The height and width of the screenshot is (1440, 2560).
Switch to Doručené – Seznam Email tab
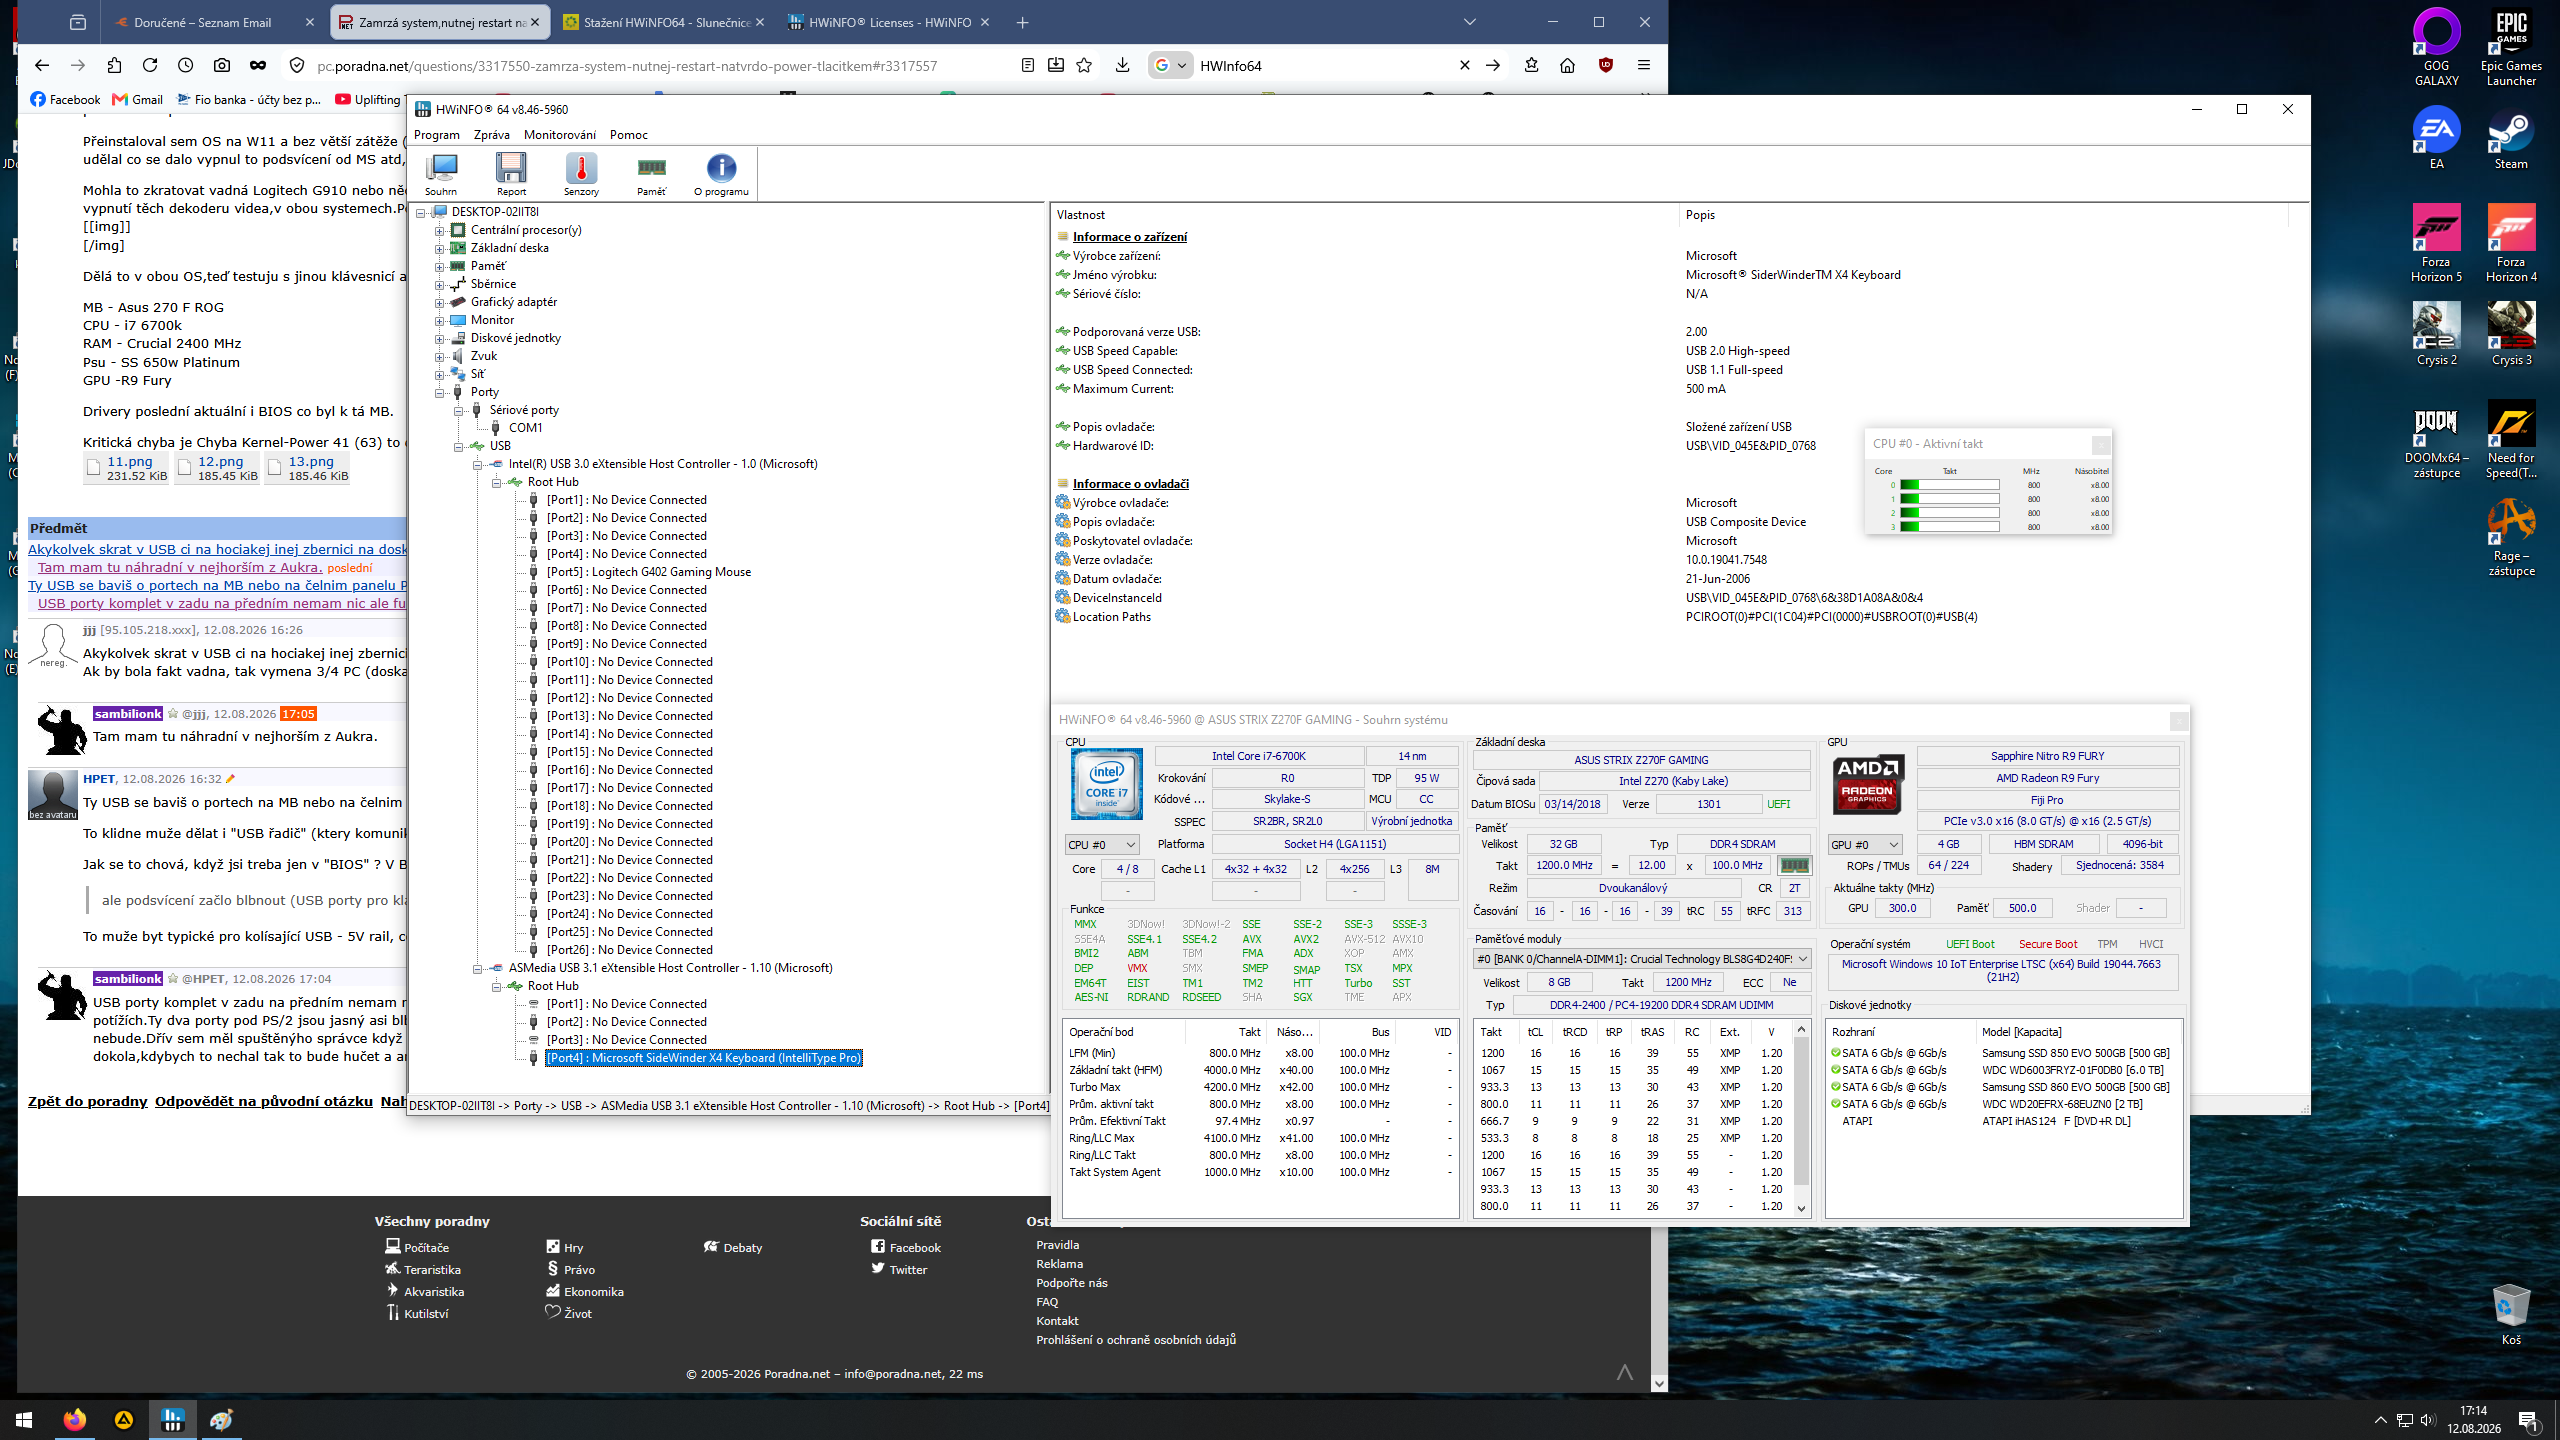coord(203,22)
